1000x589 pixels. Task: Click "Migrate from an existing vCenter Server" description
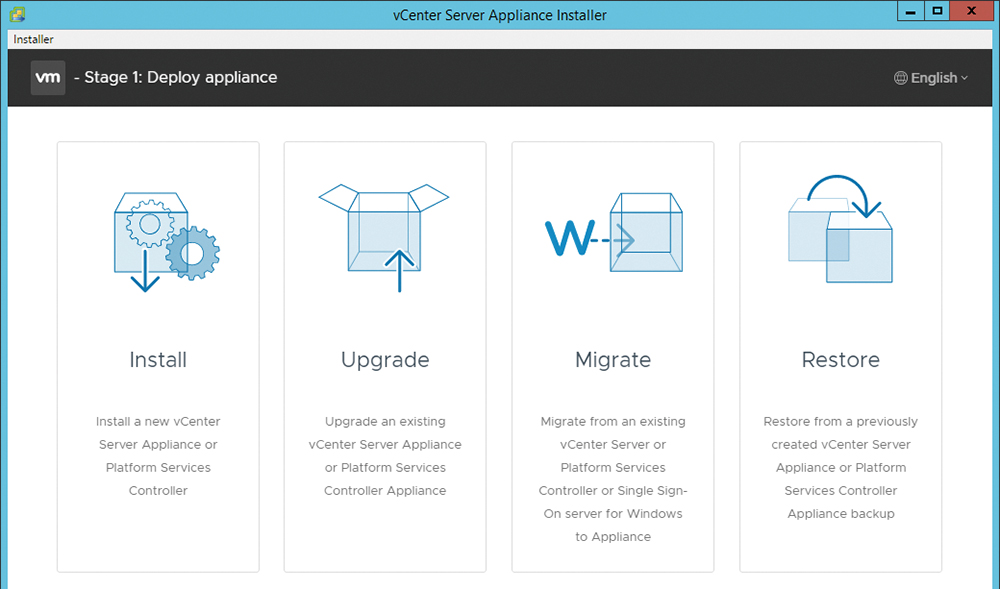coord(613,479)
